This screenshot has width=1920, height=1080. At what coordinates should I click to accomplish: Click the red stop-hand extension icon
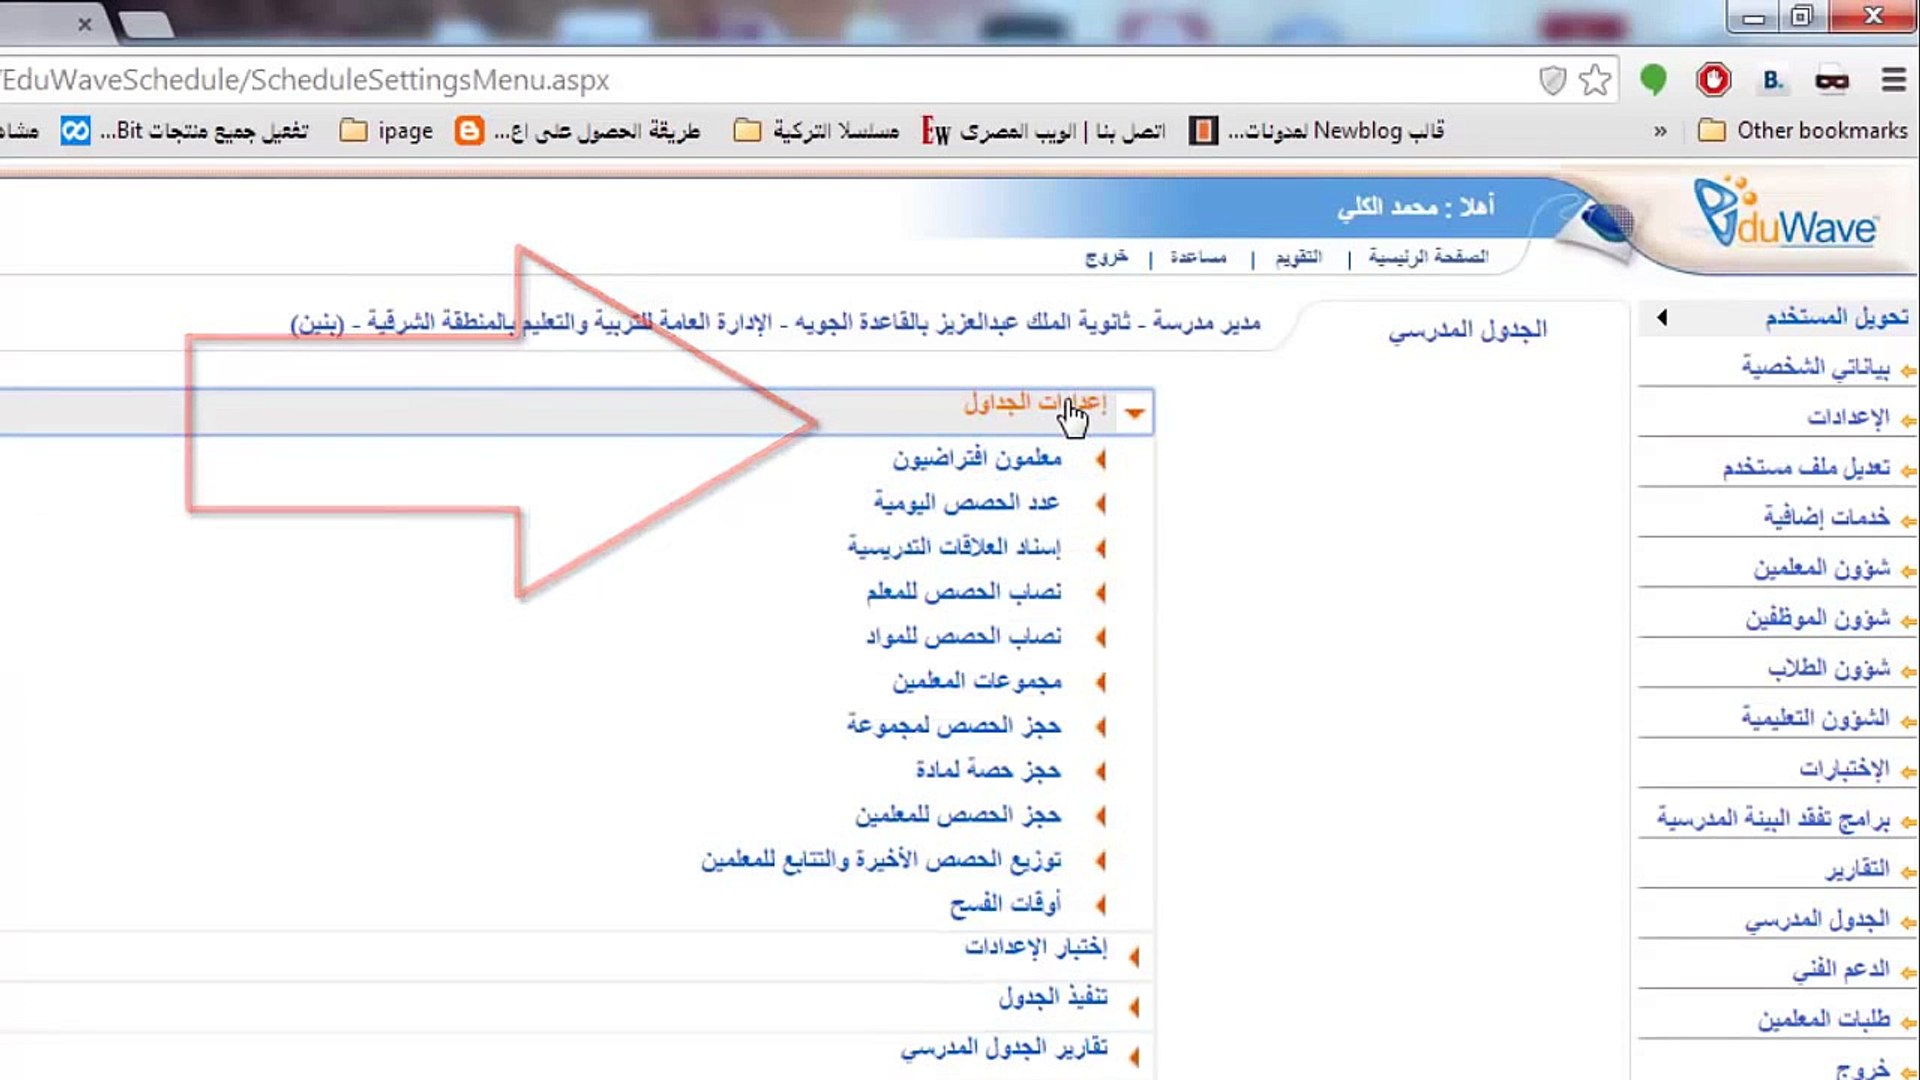1713,80
